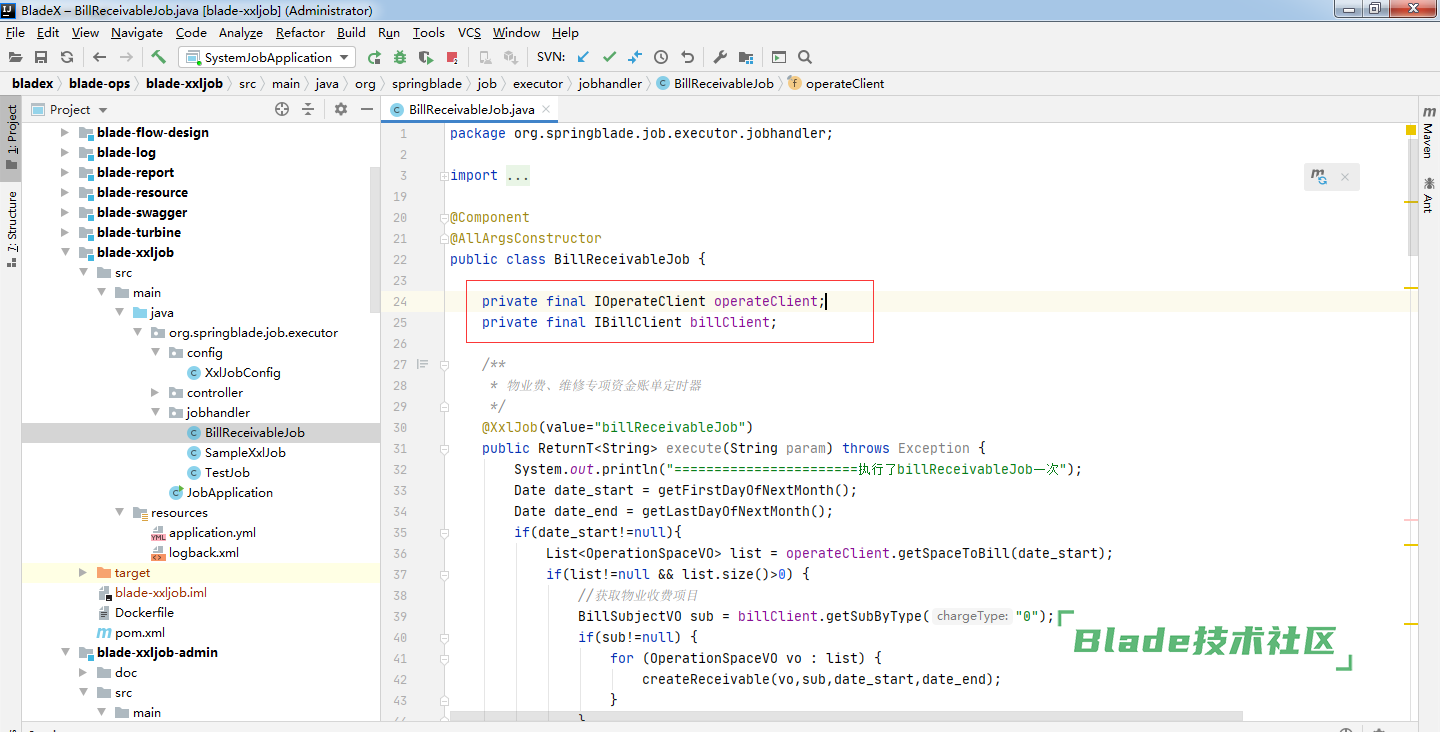Build project with the hammer icon
Viewport: 1440px width, 732px height.
(x=159, y=57)
